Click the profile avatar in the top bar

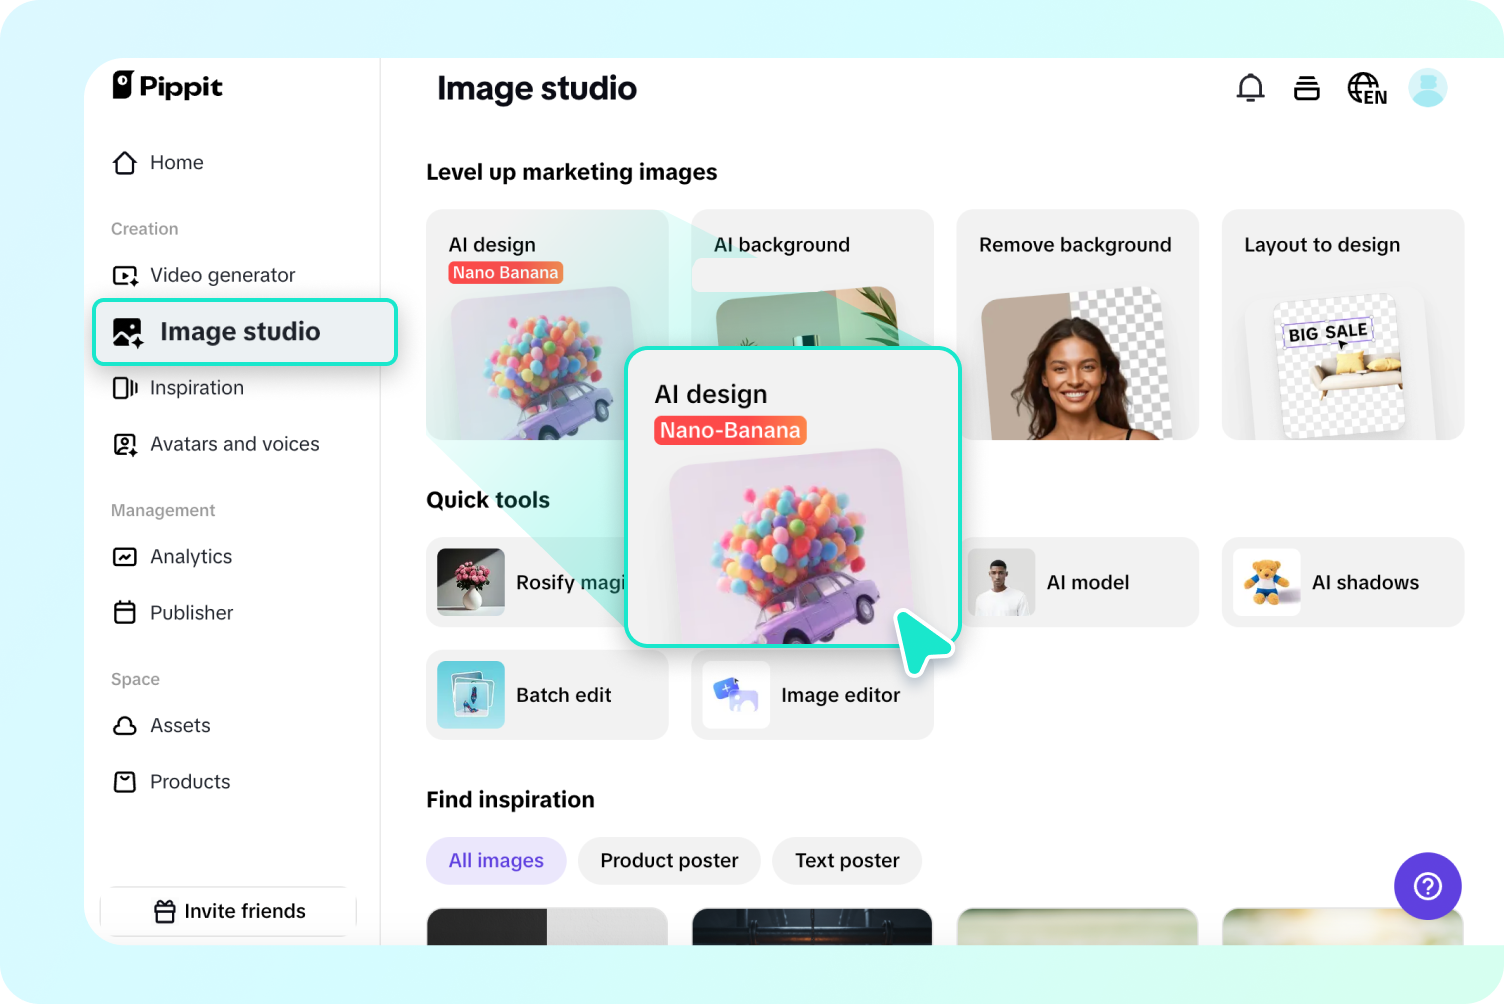[1428, 88]
